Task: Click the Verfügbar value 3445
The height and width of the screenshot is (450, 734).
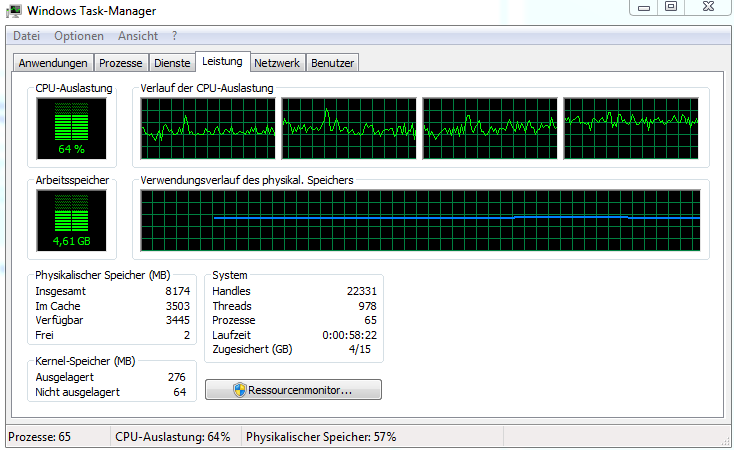Action: tap(177, 320)
